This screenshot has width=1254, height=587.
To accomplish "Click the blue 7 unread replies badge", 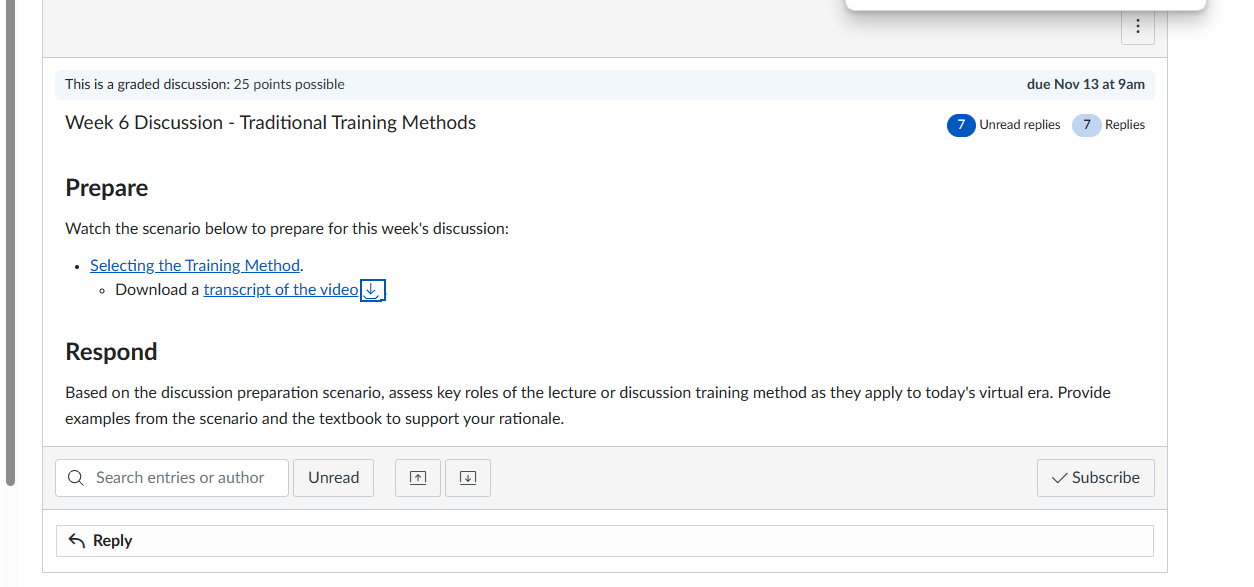I will point(961,125).
